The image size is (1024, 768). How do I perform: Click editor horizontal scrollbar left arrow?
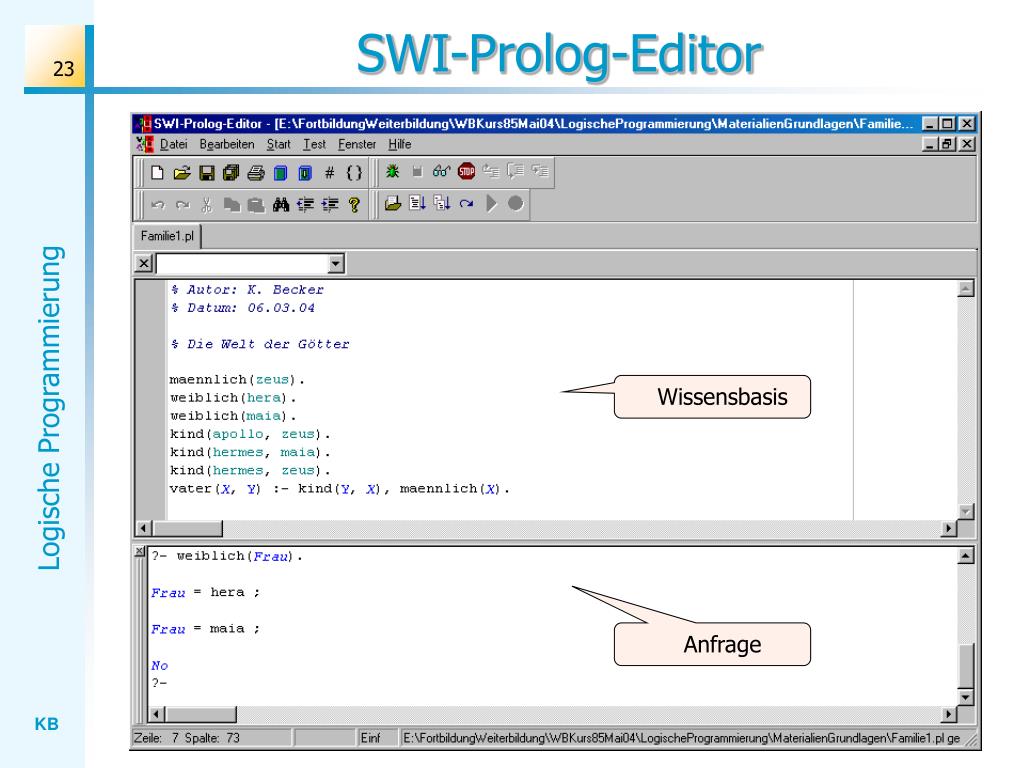144,528
